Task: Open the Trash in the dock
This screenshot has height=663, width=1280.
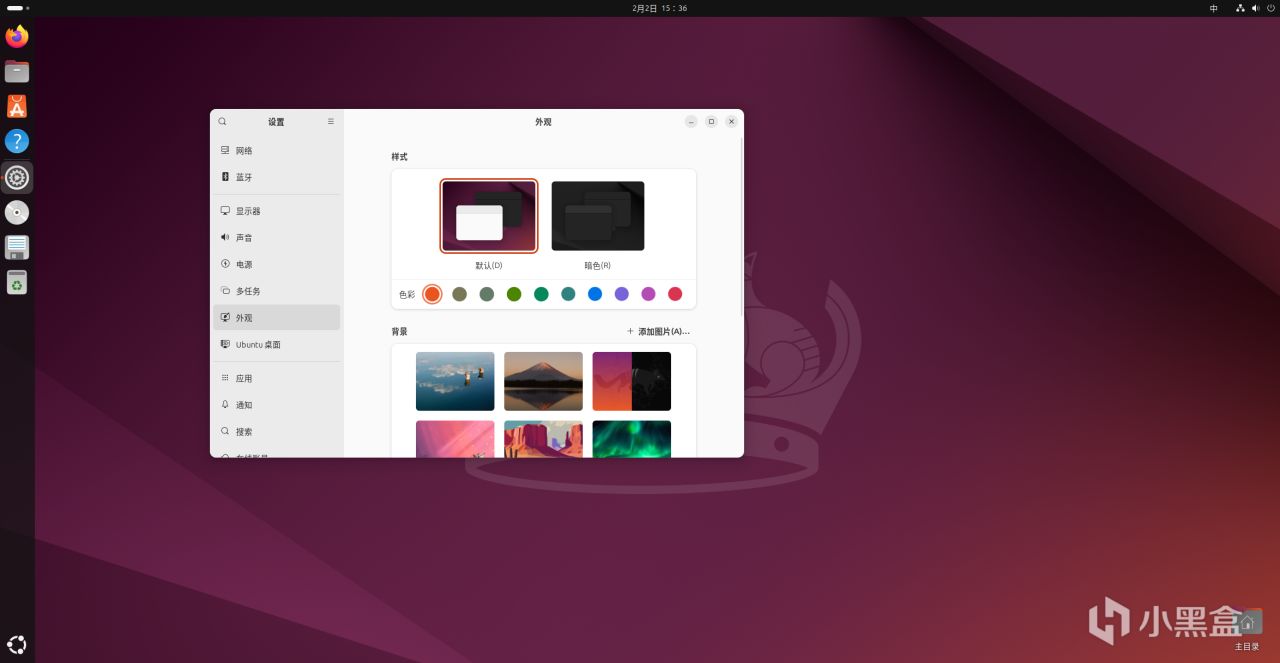Action: 17,283
